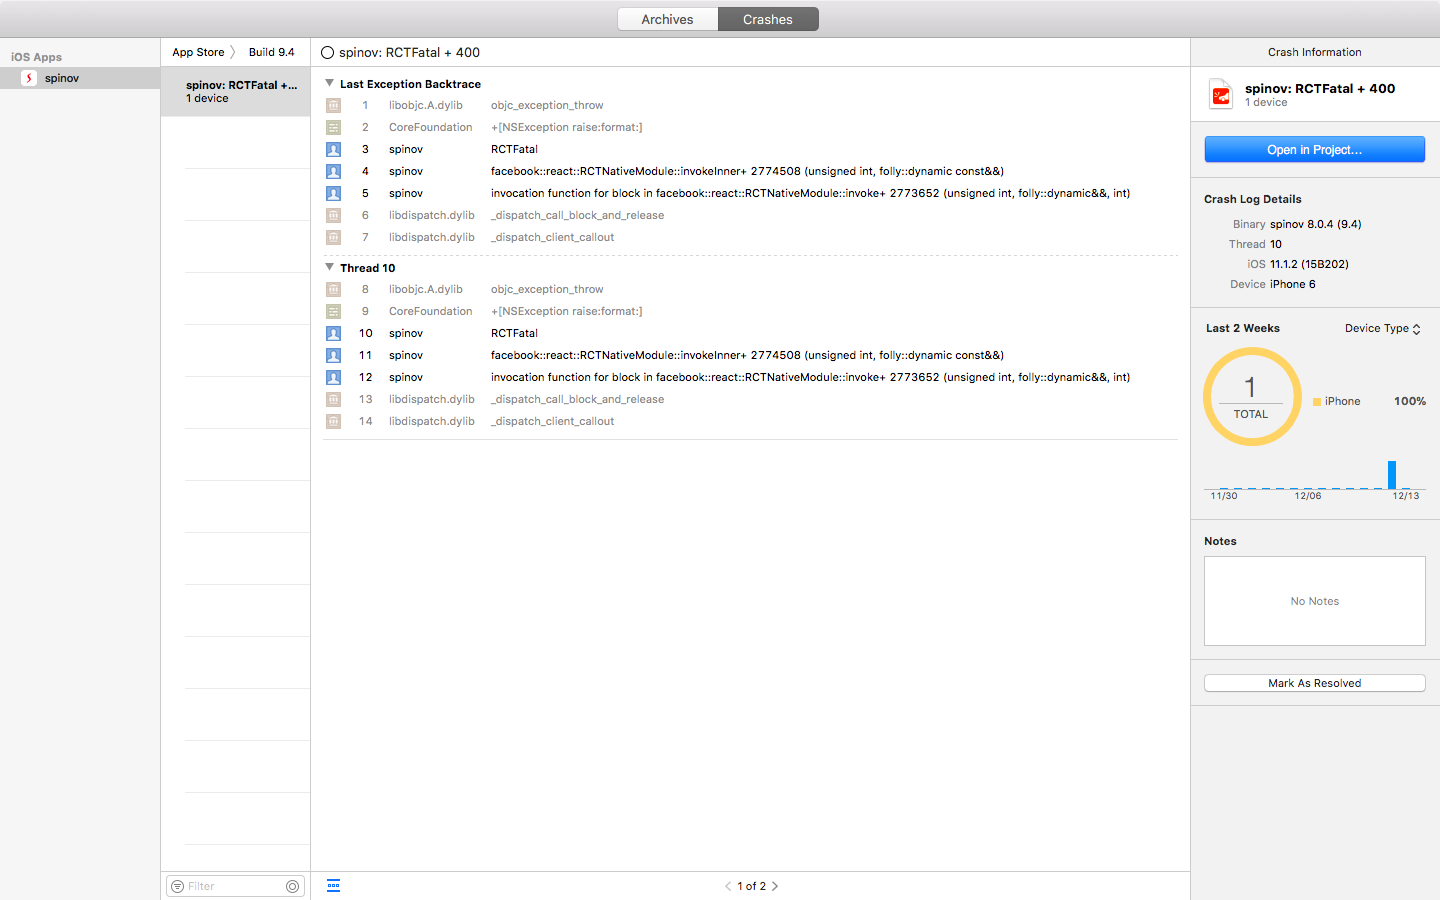Click Device value iPhone 6
1440x900 pixels.
[1292, 284]
